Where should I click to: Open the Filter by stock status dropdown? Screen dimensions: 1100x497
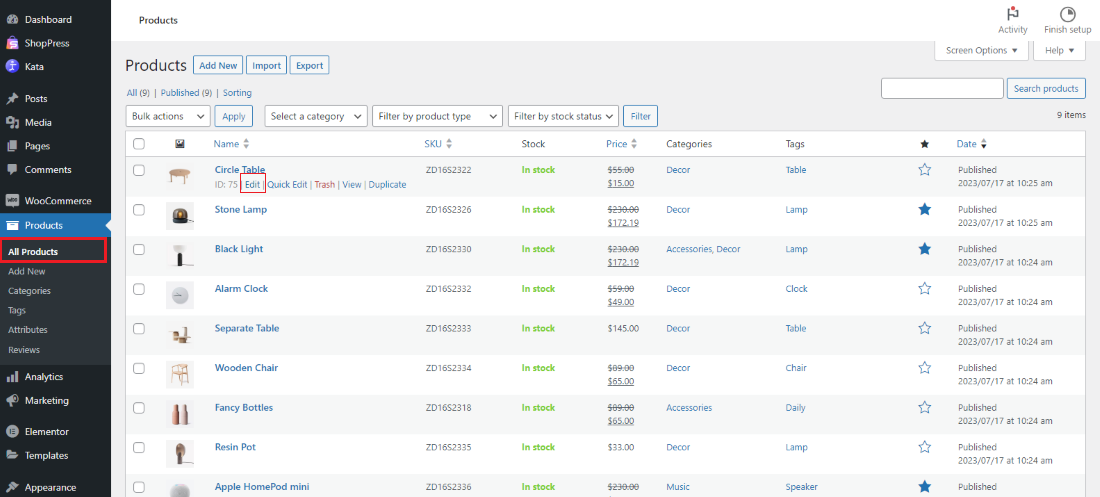[563, 117]
